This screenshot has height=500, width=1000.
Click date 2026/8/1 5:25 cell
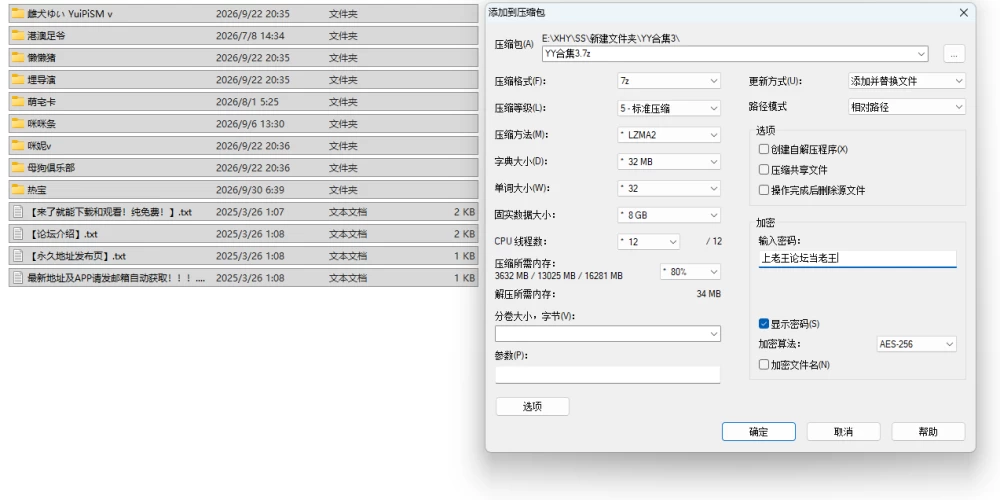click(247, 101)
